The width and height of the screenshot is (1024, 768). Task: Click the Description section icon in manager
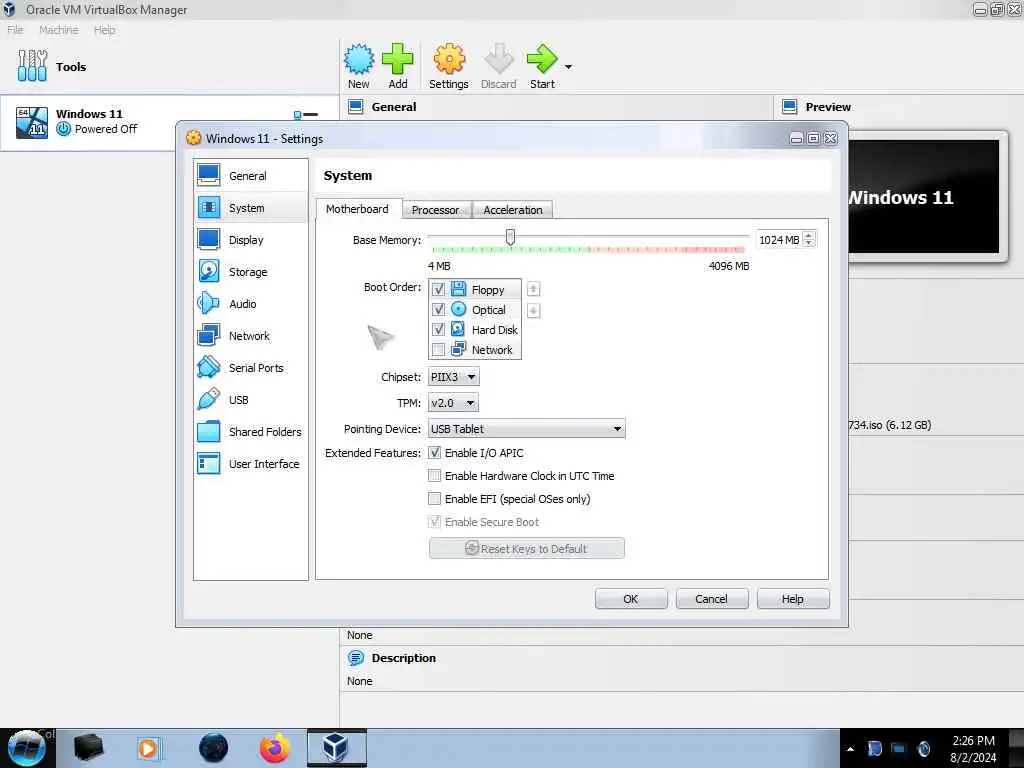(x=356, y=658)
